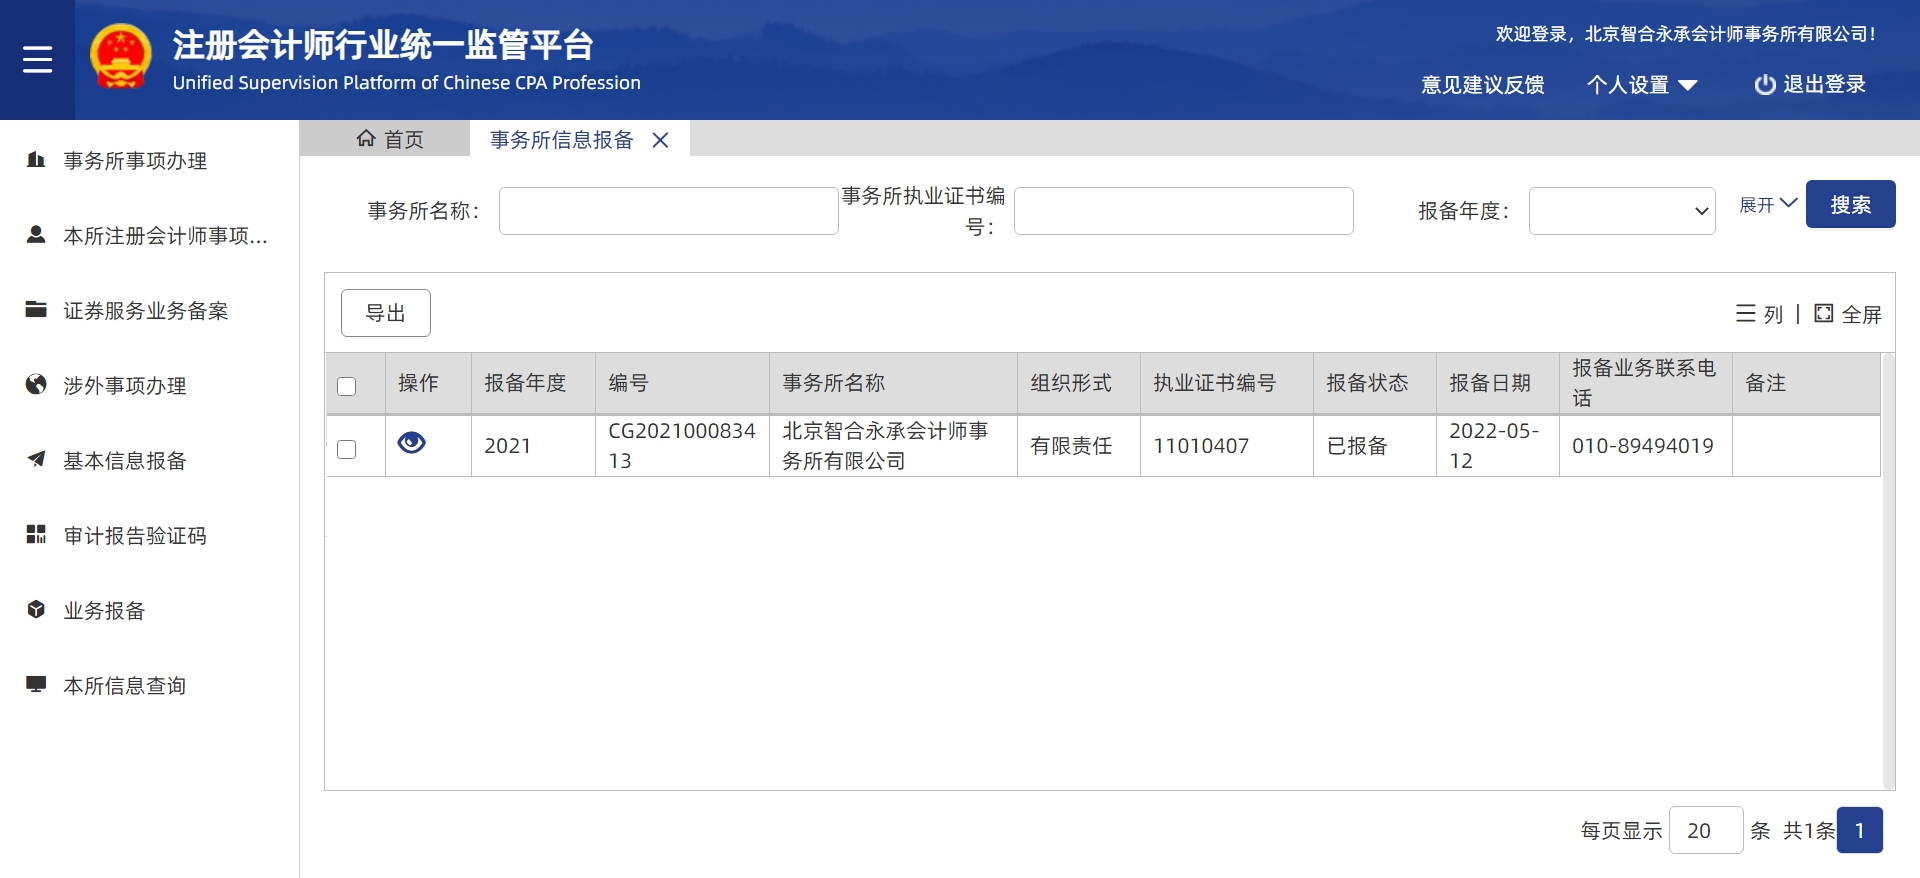The width and height of the screenshot is (1920, 878).
Task: Close the 事务所信息报备 tab
Action: [x=660, y=140]
